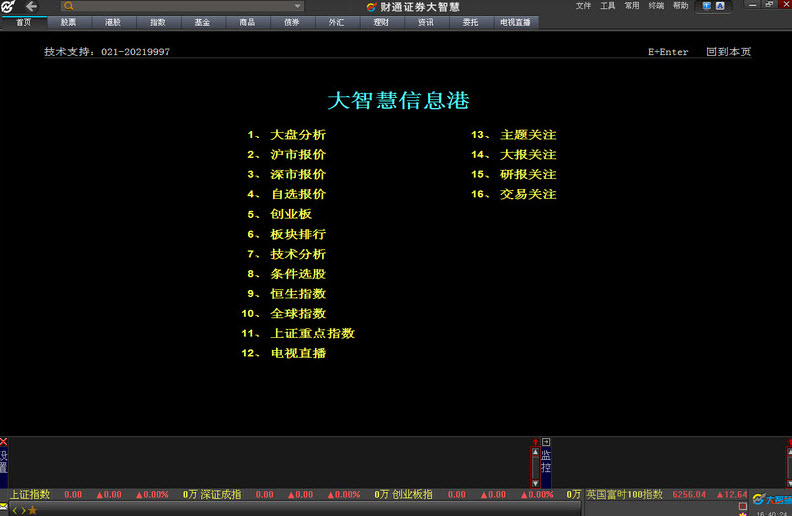Close the bottom panel with red X
This screenshot has width=792, height=516.
coord(4,442)
